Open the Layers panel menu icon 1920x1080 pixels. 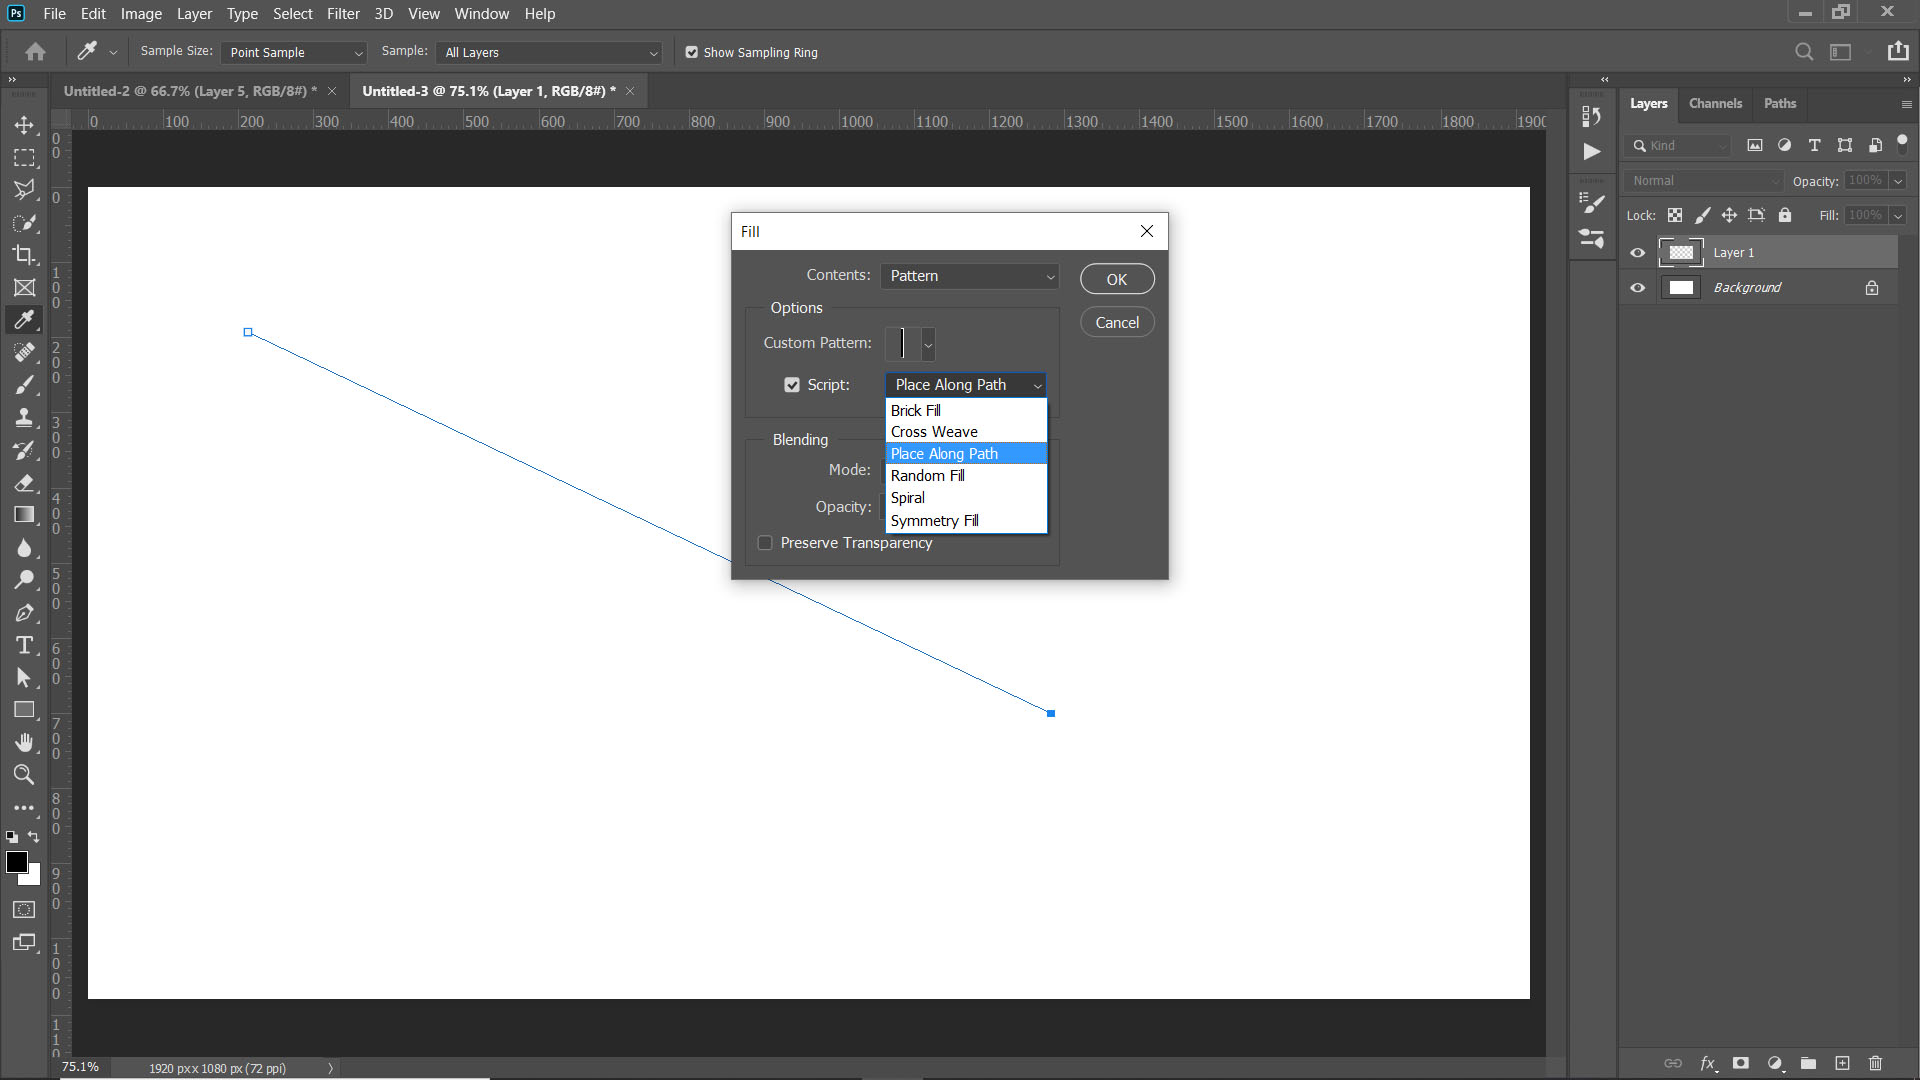click(1906, 104)
